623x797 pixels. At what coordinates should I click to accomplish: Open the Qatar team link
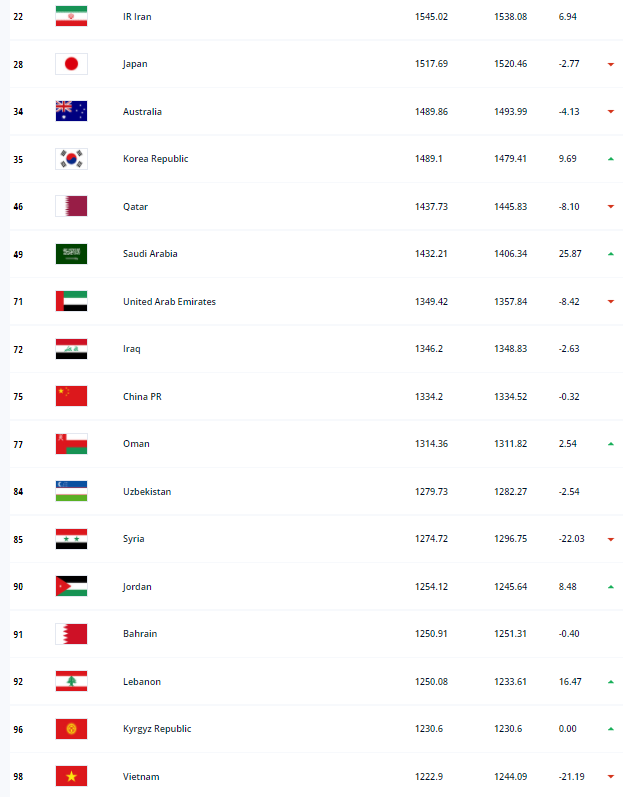tap(135, 207)
